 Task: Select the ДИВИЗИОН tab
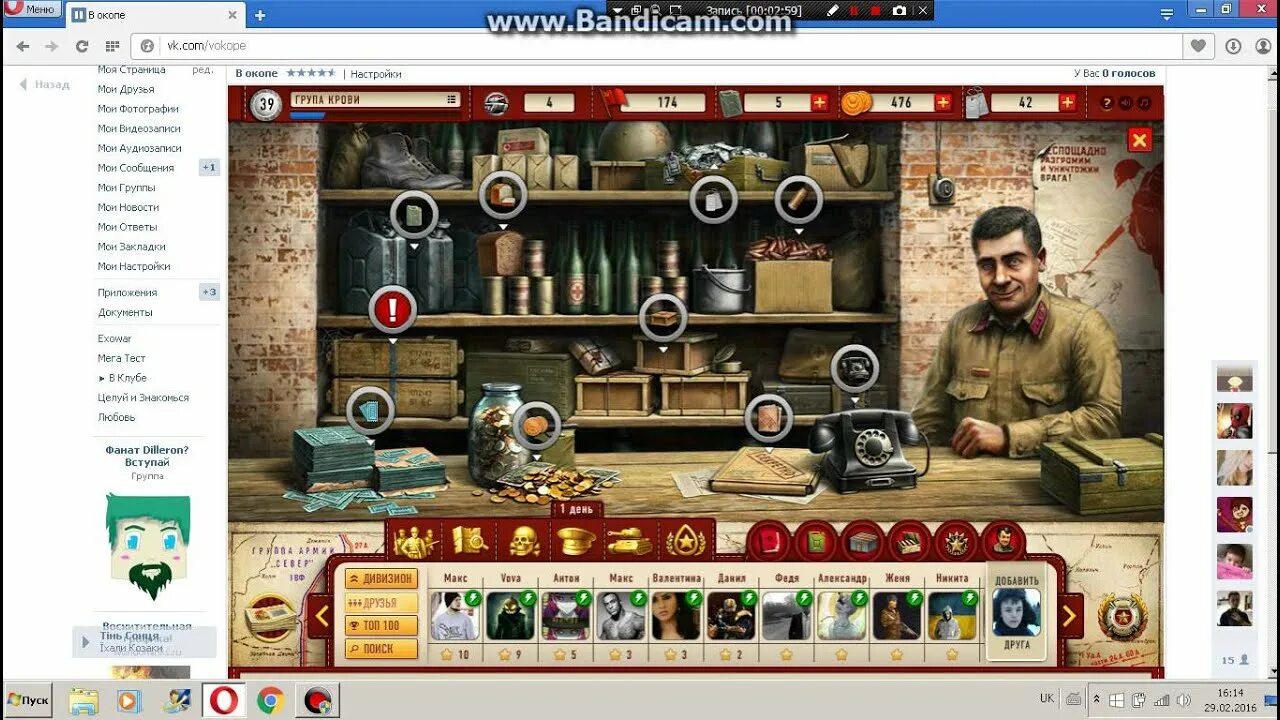click(x=381, y=578)
